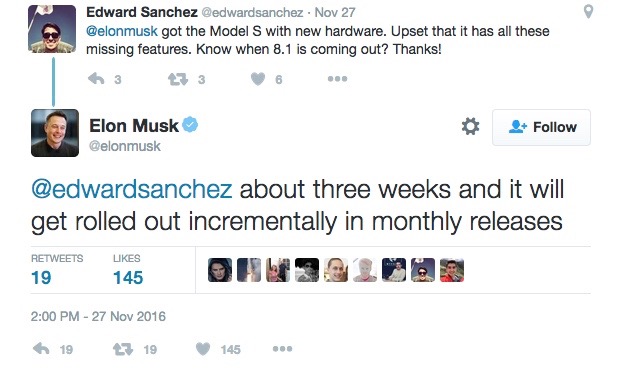This screenshot has height=383, width=625.
Task: Open more options on Elon Musk's tweet
Action: pyautogui.click(x=282, y=349)
